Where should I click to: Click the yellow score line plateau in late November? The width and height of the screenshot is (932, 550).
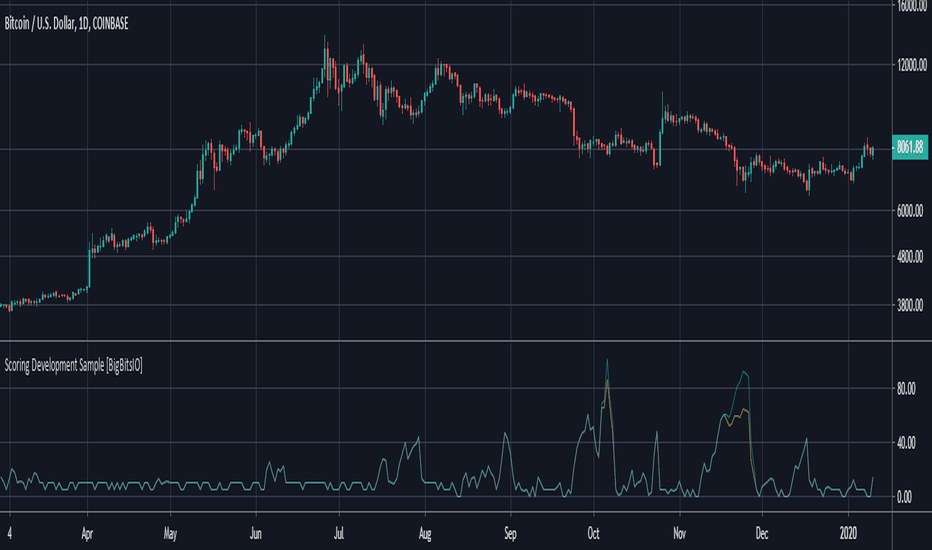[737, 416]
